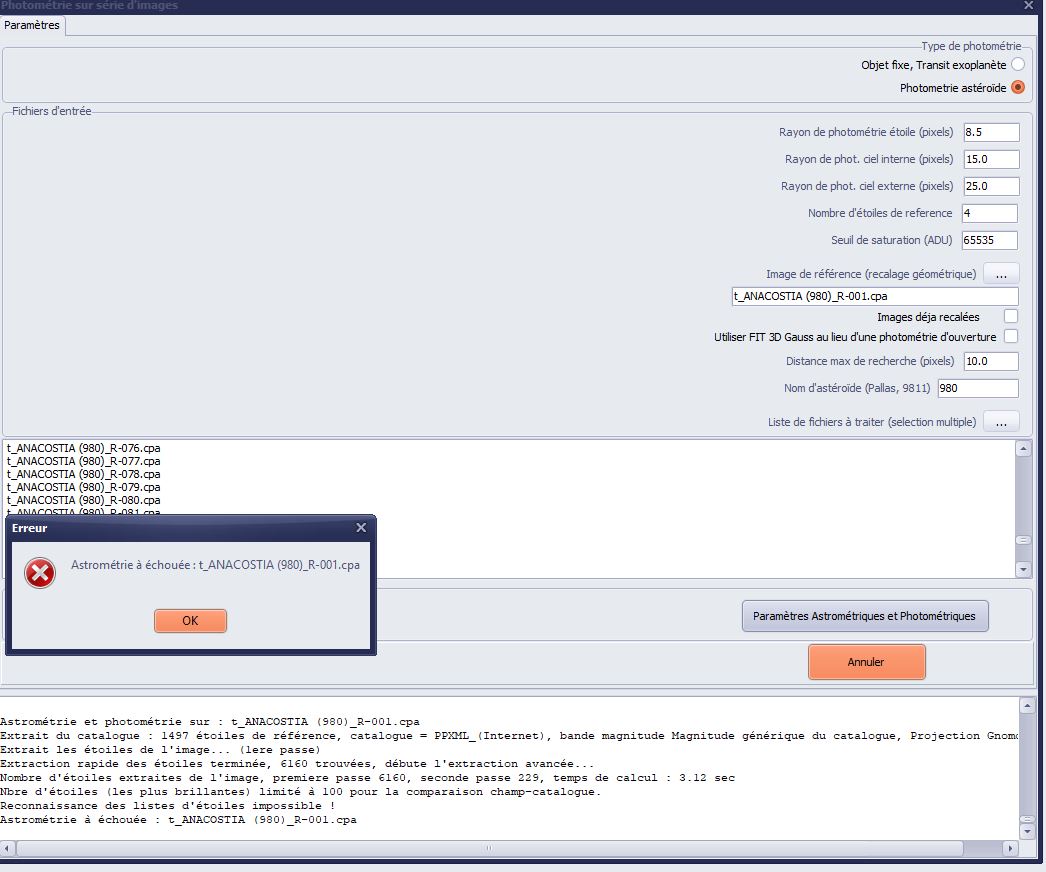Viewport: 1046px width, 872px height.
Task: Edit the Nom d'astéroïde field
Action: (977, 388)
